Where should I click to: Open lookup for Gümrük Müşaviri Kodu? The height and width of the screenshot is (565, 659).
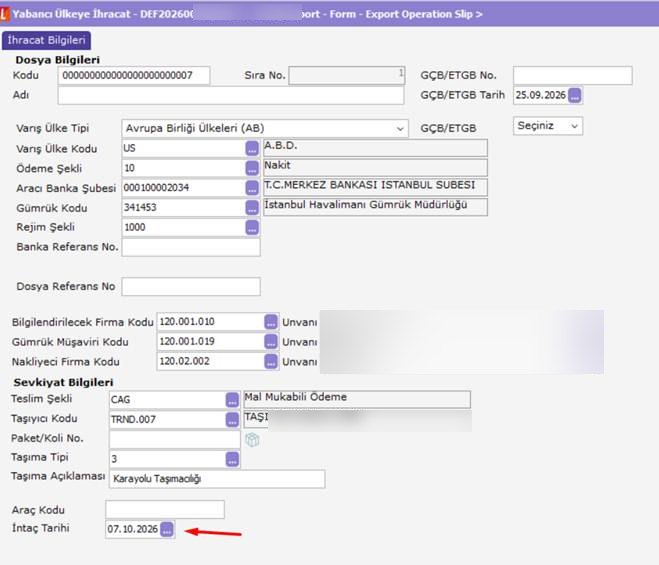click(x=271, y=342)
